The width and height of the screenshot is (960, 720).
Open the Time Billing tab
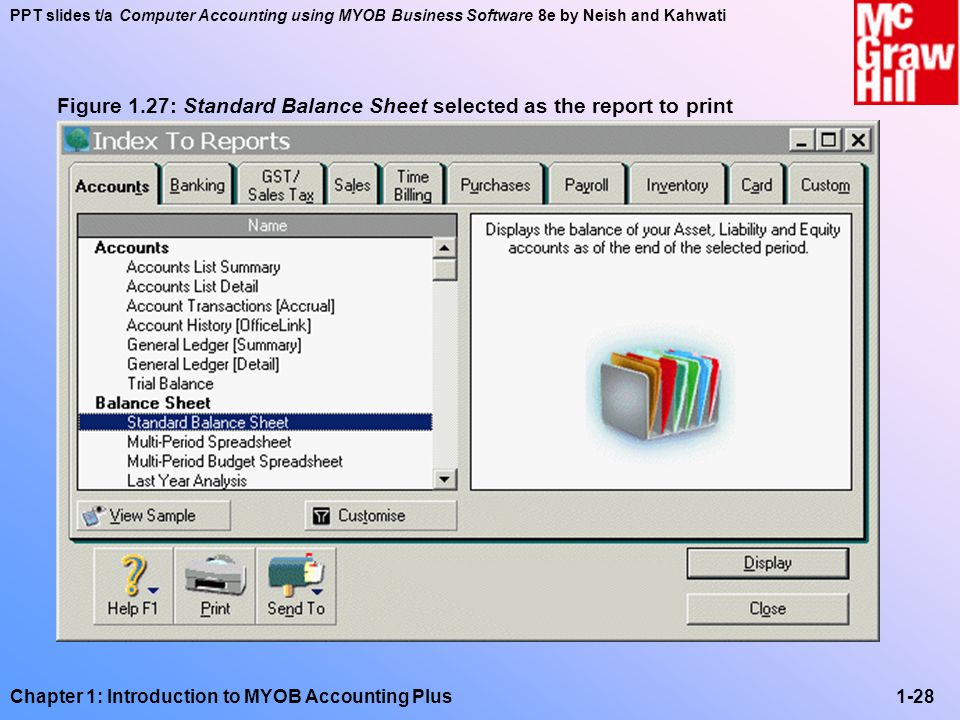pos(413,185)
